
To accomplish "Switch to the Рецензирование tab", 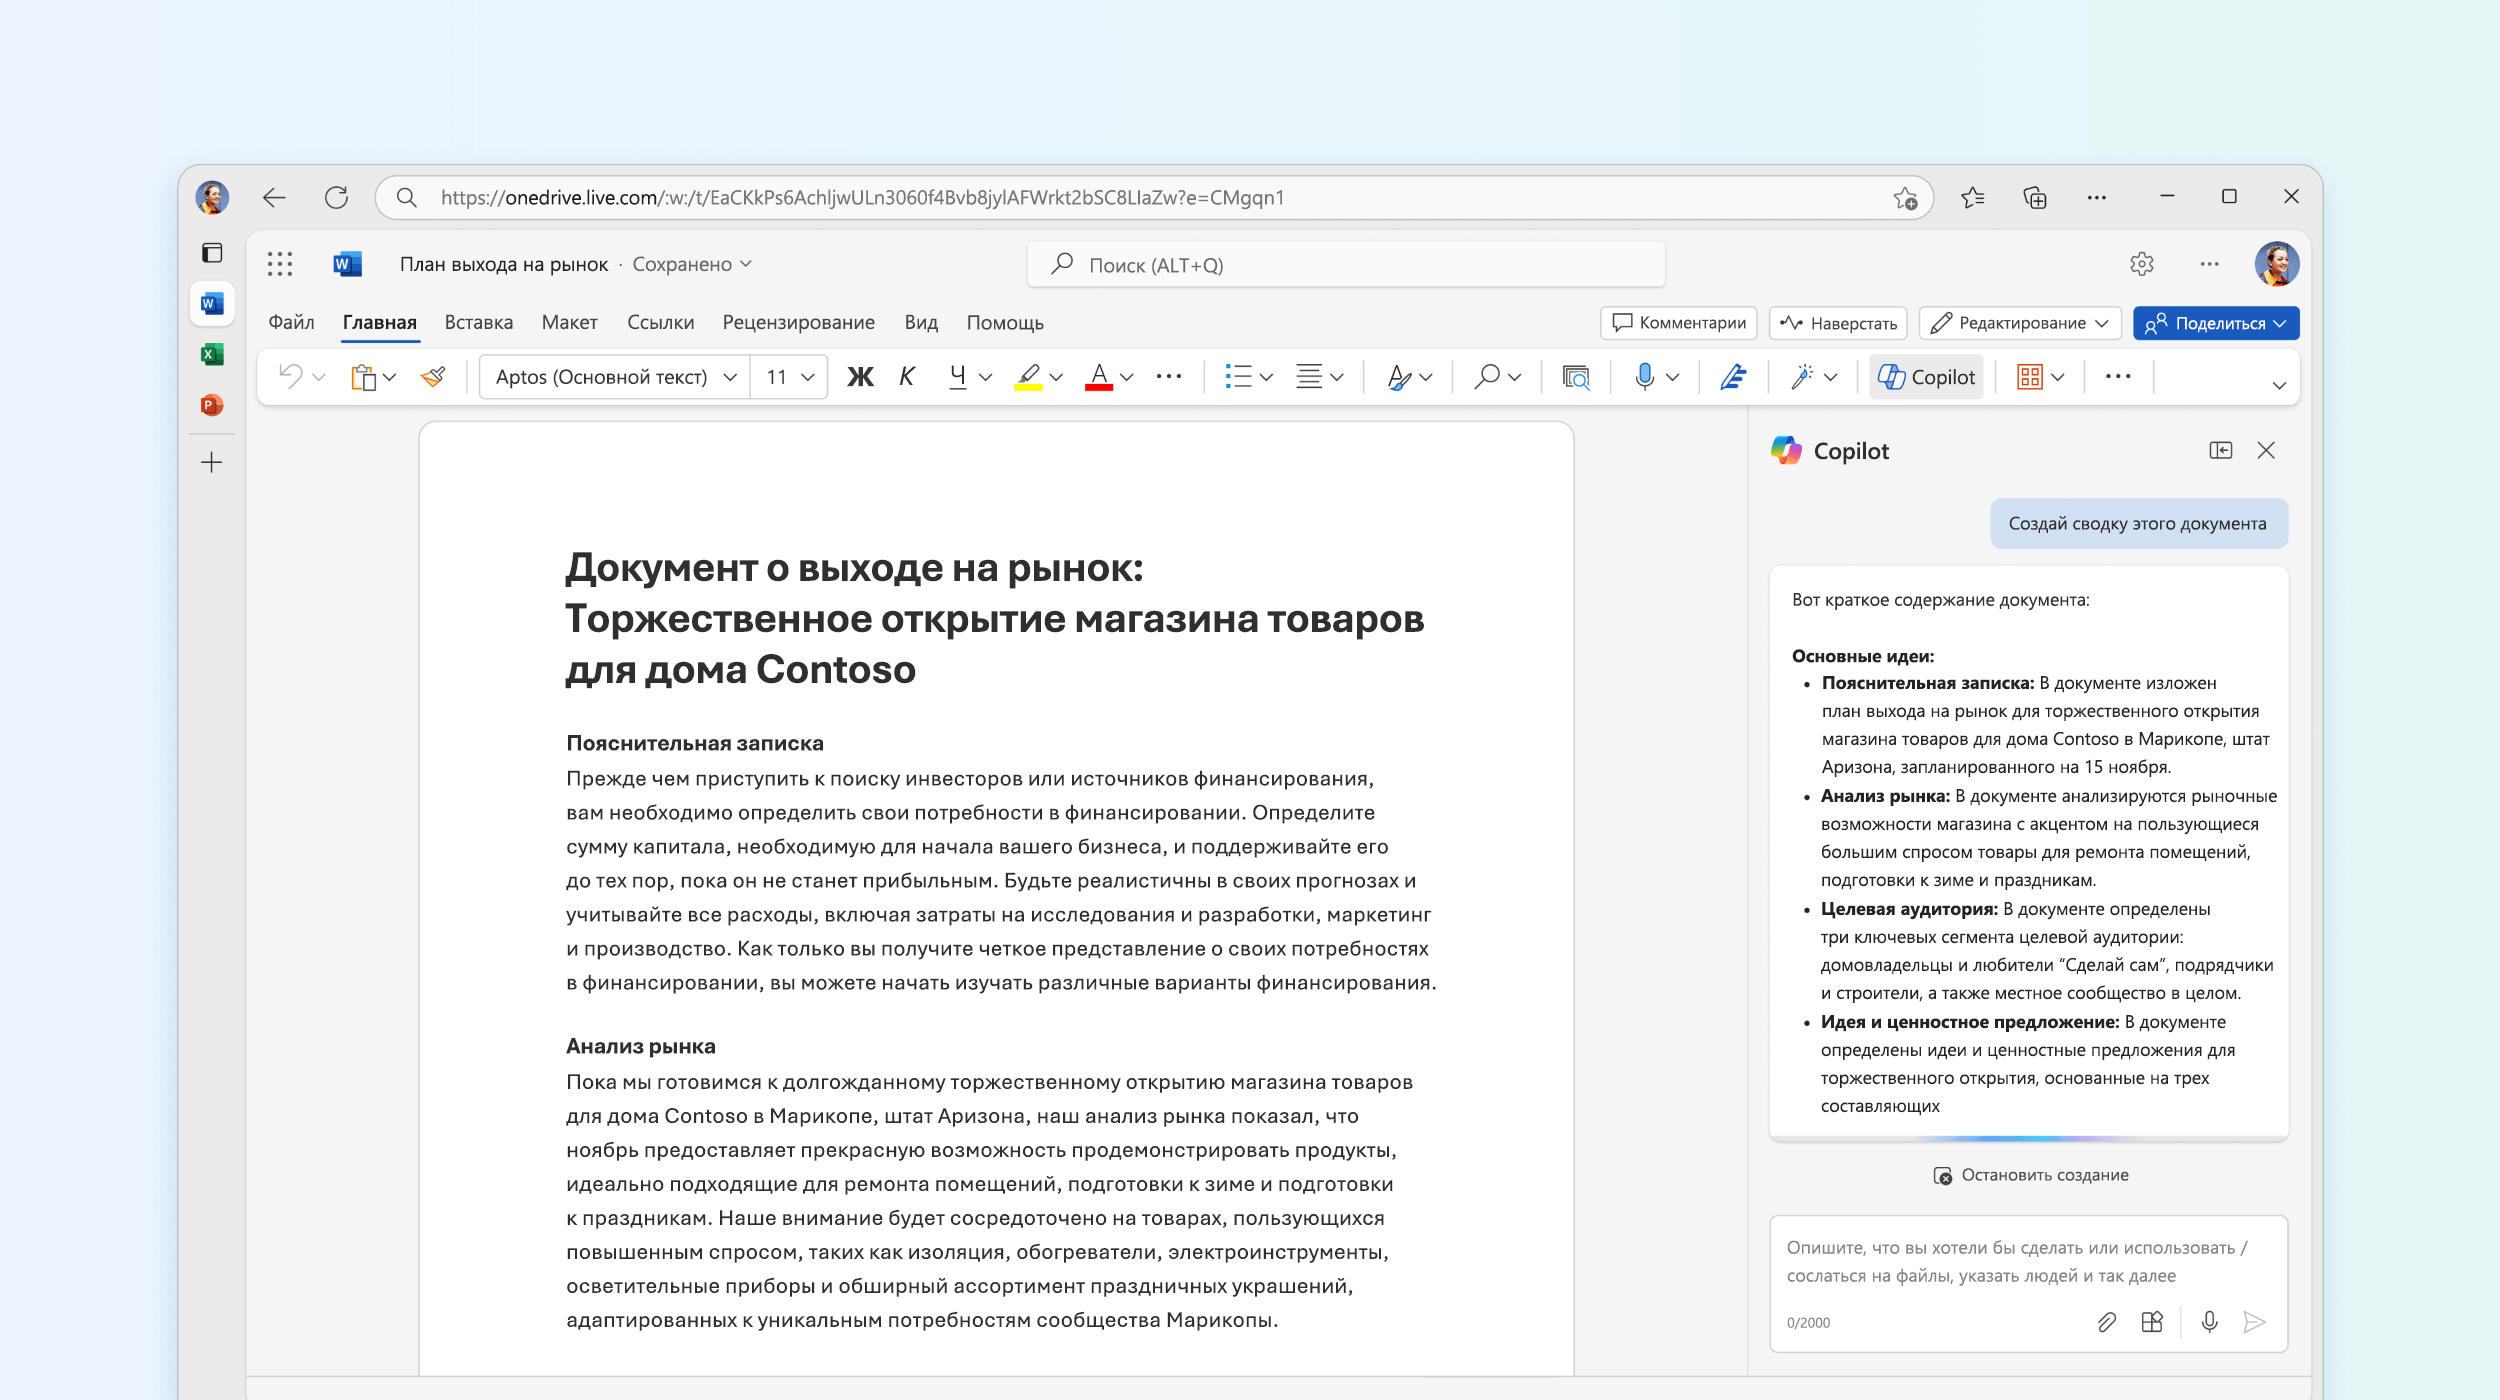I will [798, 322].
